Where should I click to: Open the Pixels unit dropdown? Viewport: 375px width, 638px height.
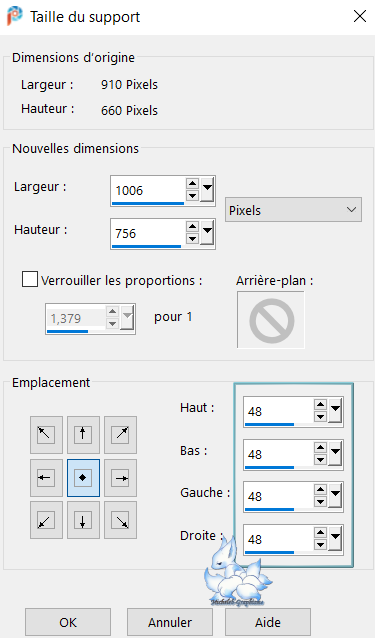[x=293, y=210]
